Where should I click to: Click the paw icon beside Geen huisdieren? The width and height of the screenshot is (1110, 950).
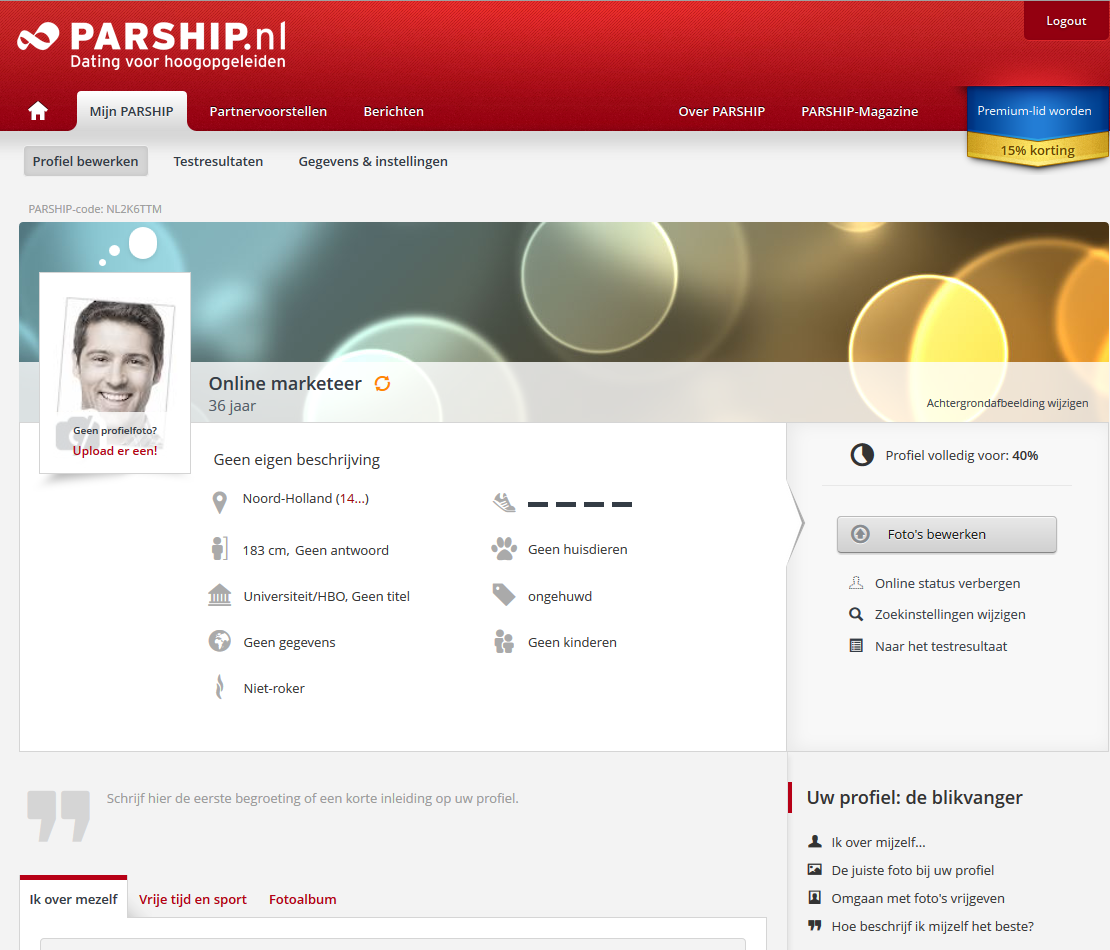pos(504,549)
